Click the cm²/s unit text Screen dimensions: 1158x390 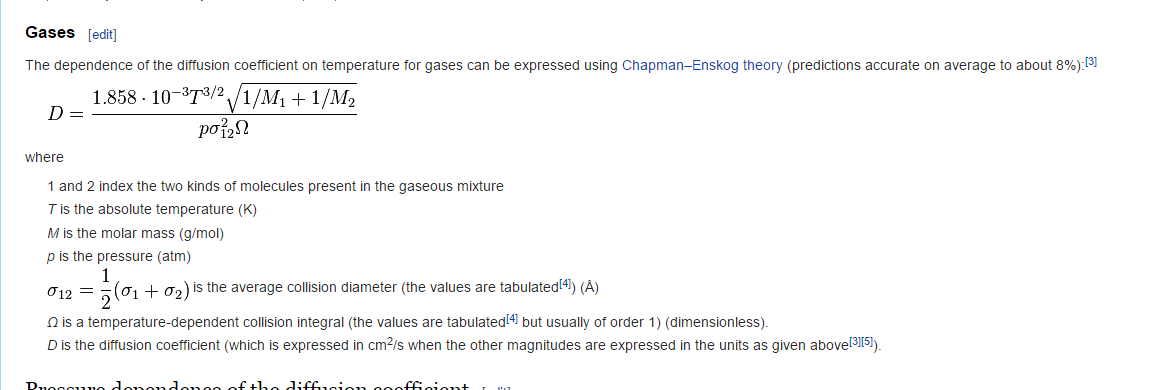[x=386, y=344]
